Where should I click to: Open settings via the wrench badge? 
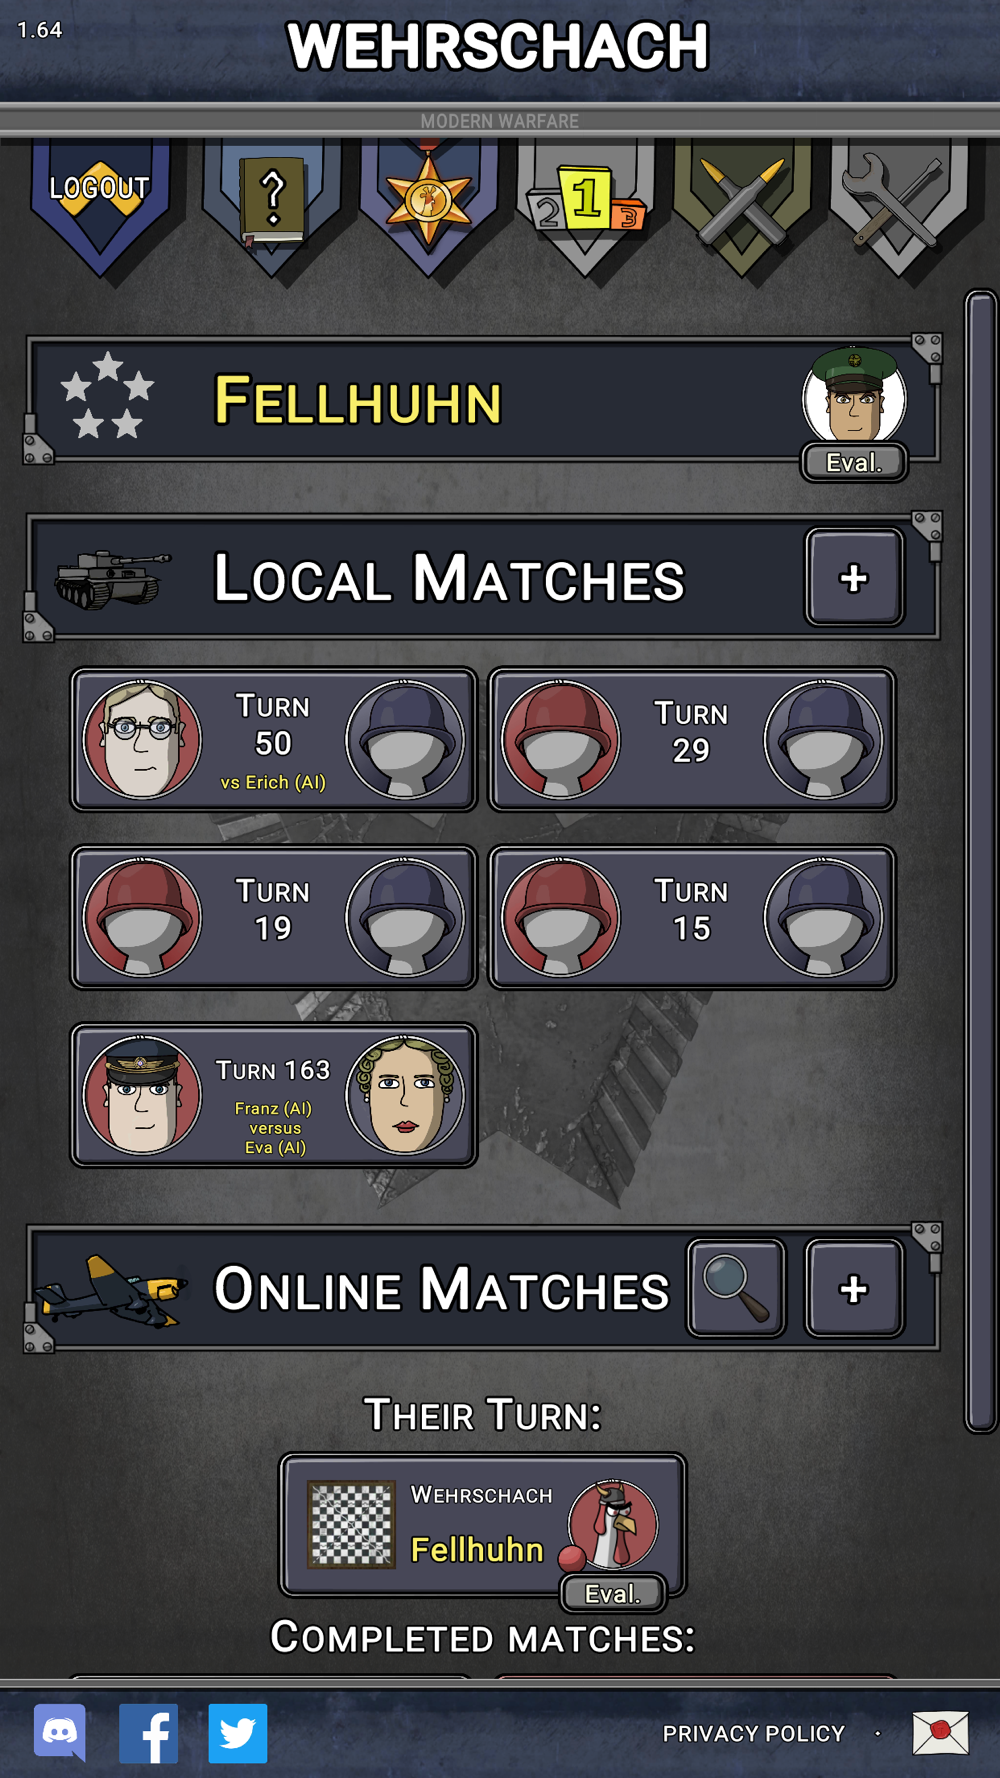pyautogui.click(x=898, y=205)
